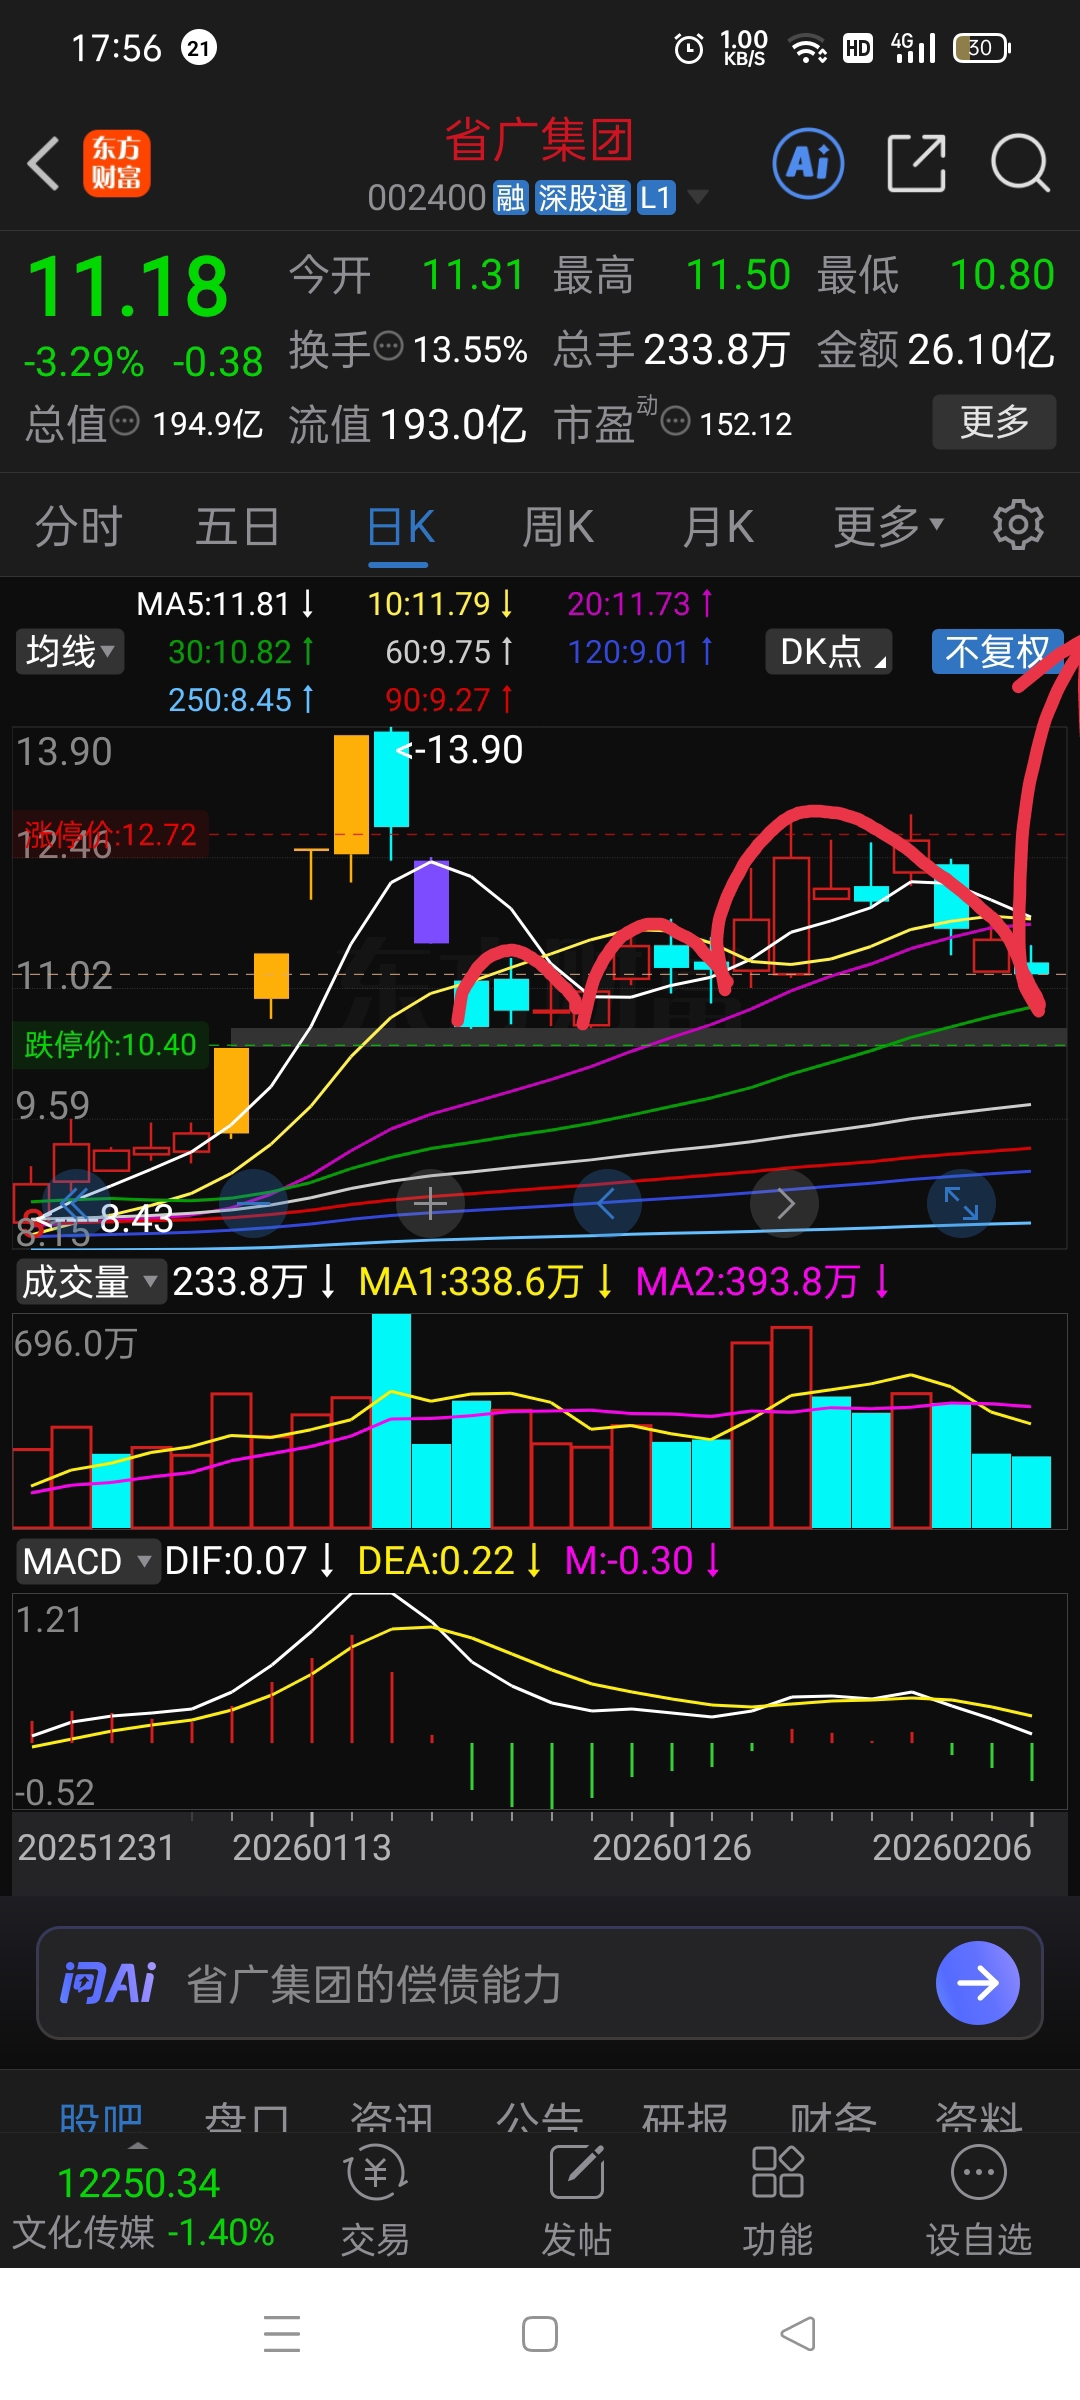
Task: Tap the 跌停价:10.40 label
Action: pos(110,1044)
